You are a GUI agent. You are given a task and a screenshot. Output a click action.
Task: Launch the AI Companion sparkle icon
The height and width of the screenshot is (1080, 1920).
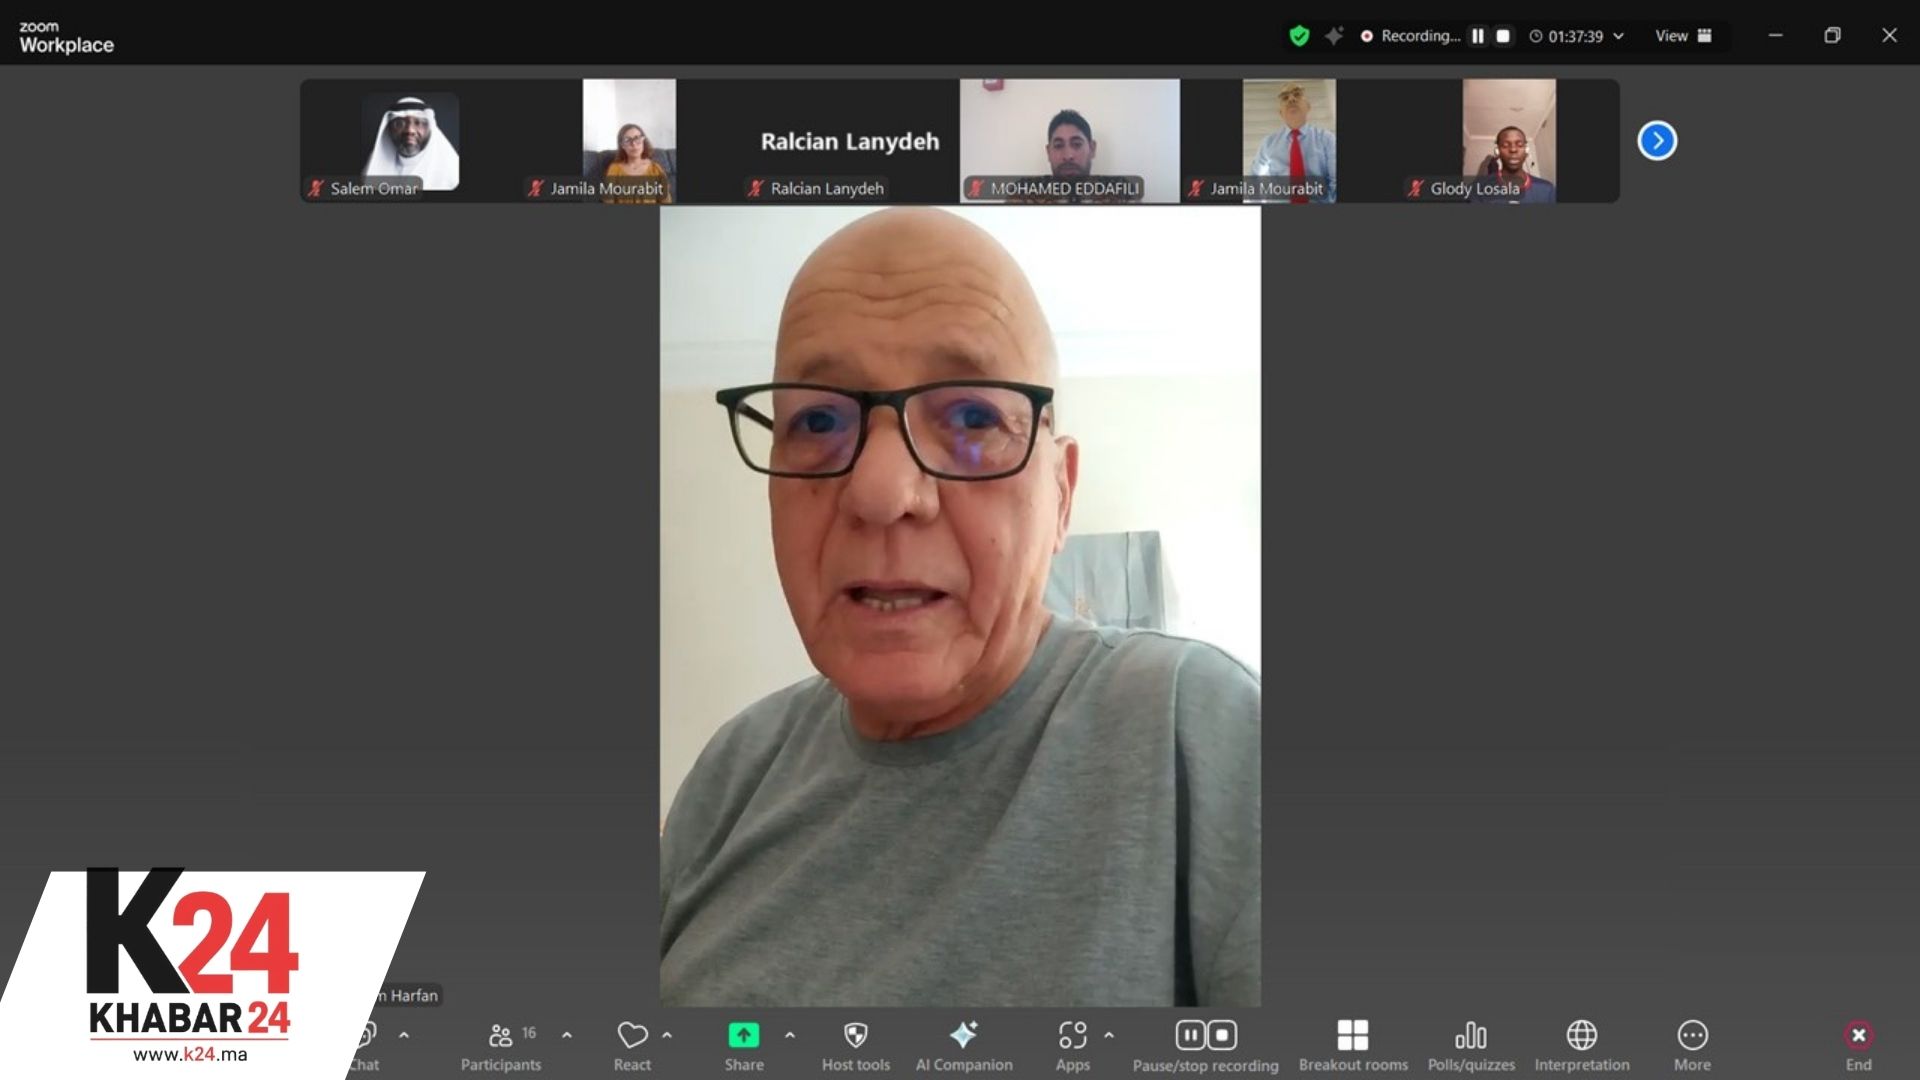click(963, 1036)
